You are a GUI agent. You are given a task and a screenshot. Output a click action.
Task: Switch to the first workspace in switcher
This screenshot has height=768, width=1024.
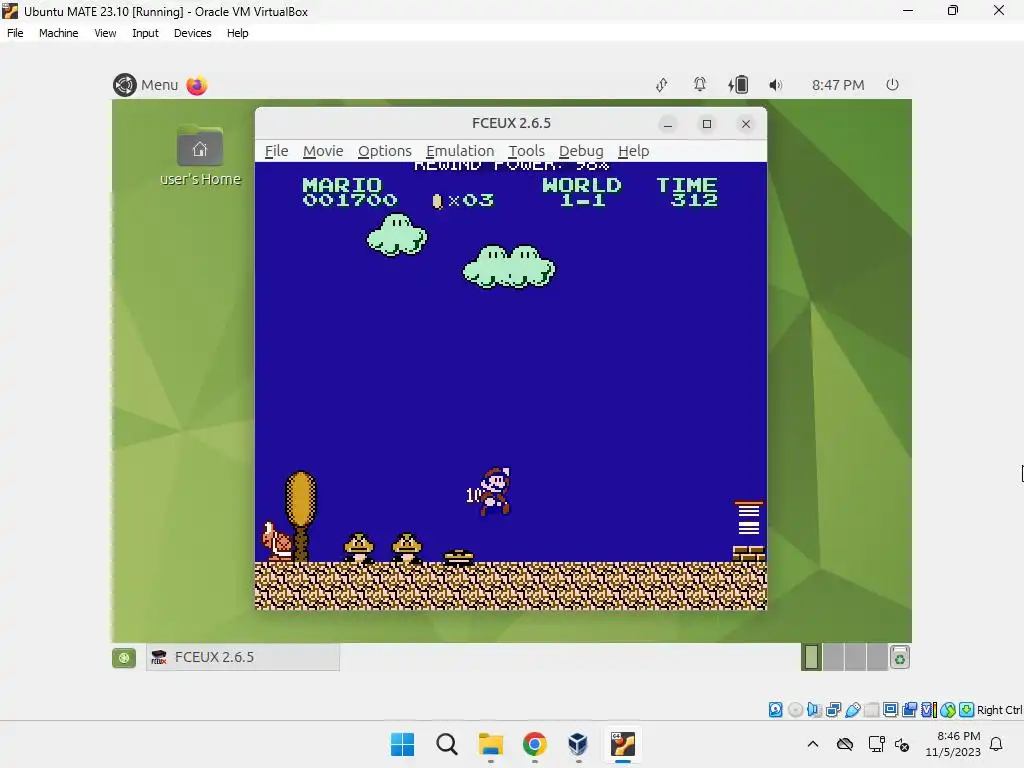[x=812, y=658]
